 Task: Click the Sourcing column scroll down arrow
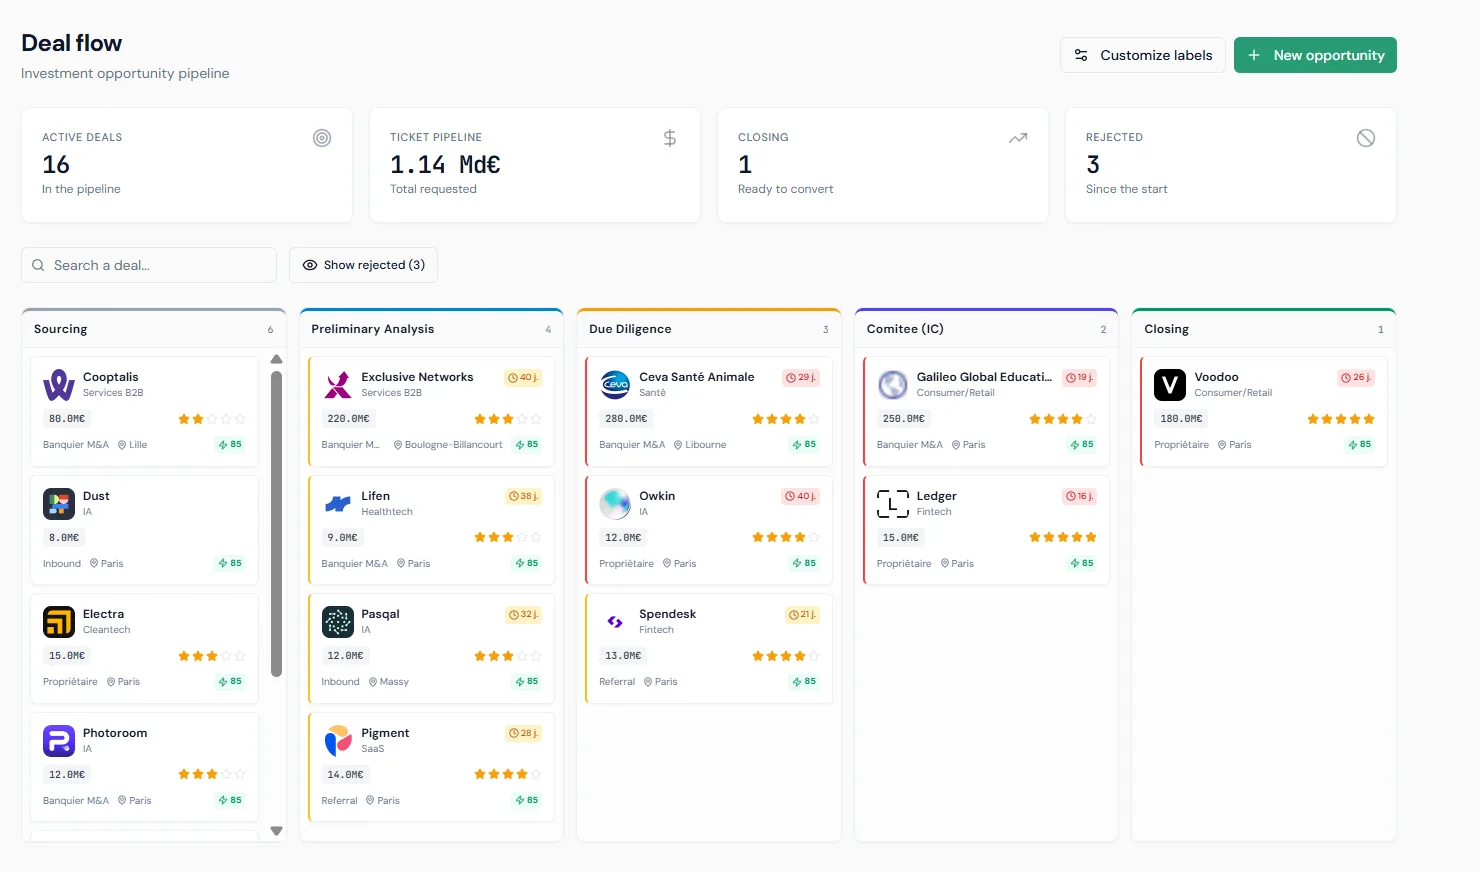277,831
